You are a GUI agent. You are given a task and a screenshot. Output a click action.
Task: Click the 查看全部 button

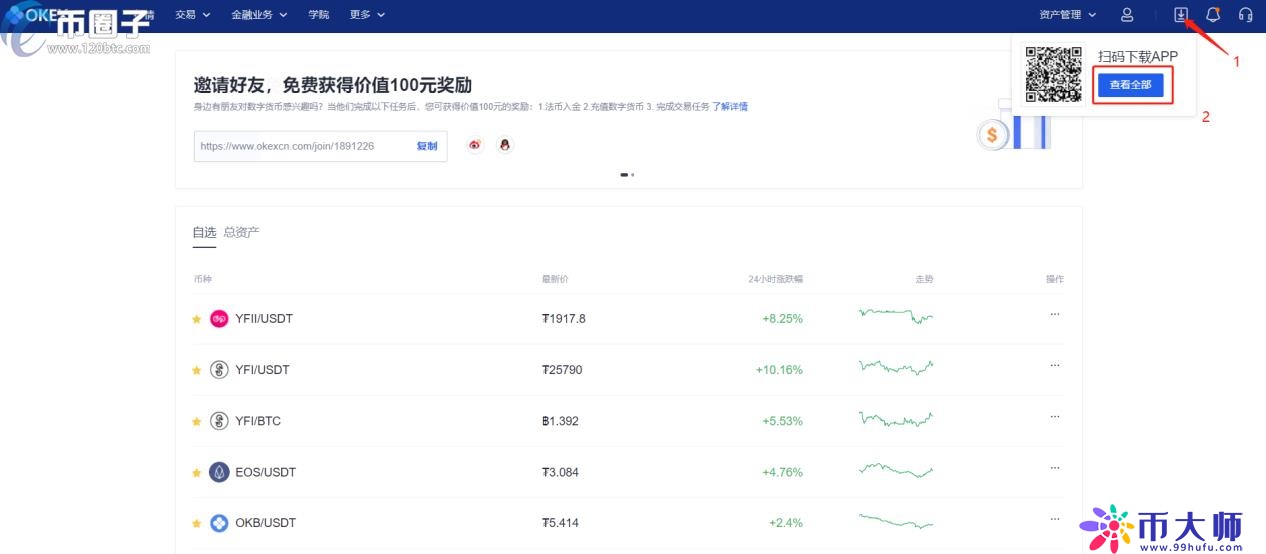pyautogui.click(x=1130, y=85)
